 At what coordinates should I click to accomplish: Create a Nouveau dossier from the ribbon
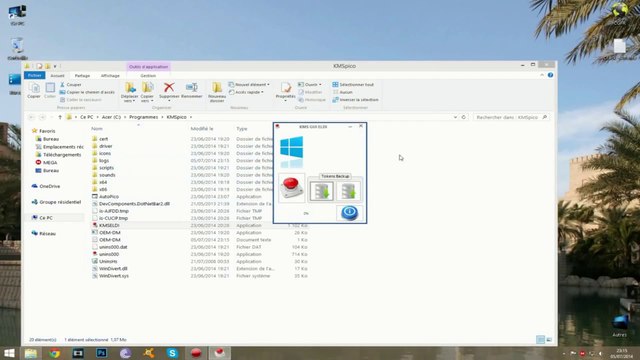click(x=217, y=91)
